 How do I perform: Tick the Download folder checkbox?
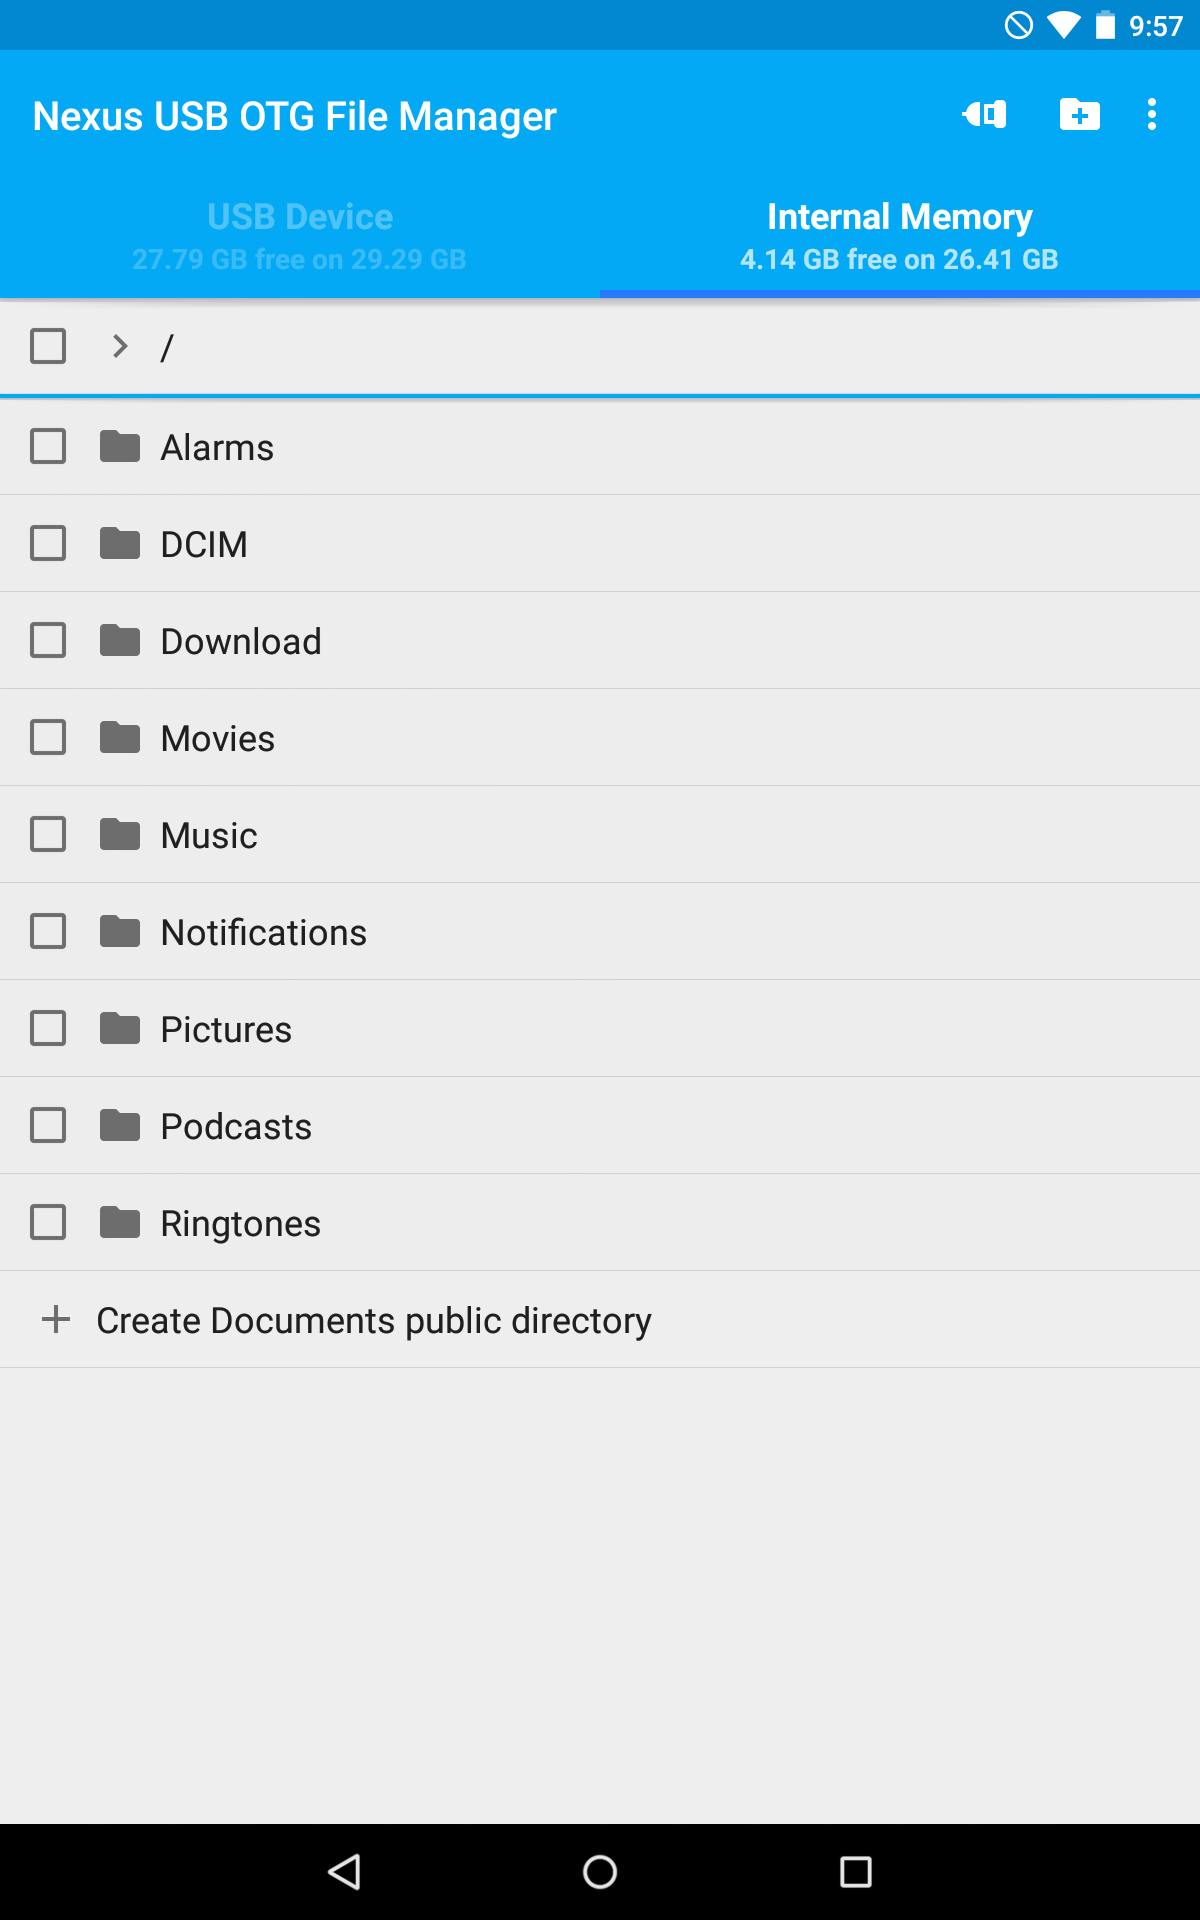(x=48, y=640)
